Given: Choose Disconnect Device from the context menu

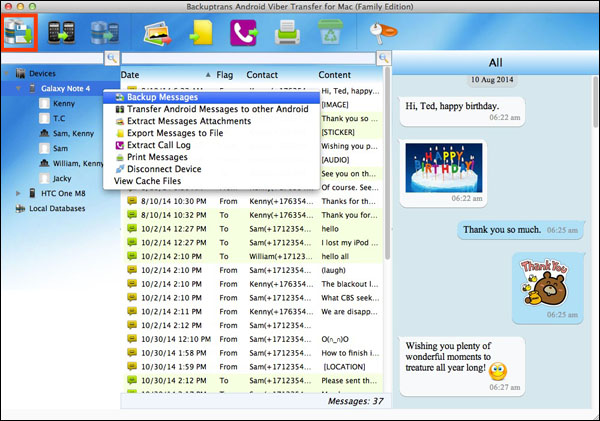Looking at the screenshot, I should (x=212, y=169).
